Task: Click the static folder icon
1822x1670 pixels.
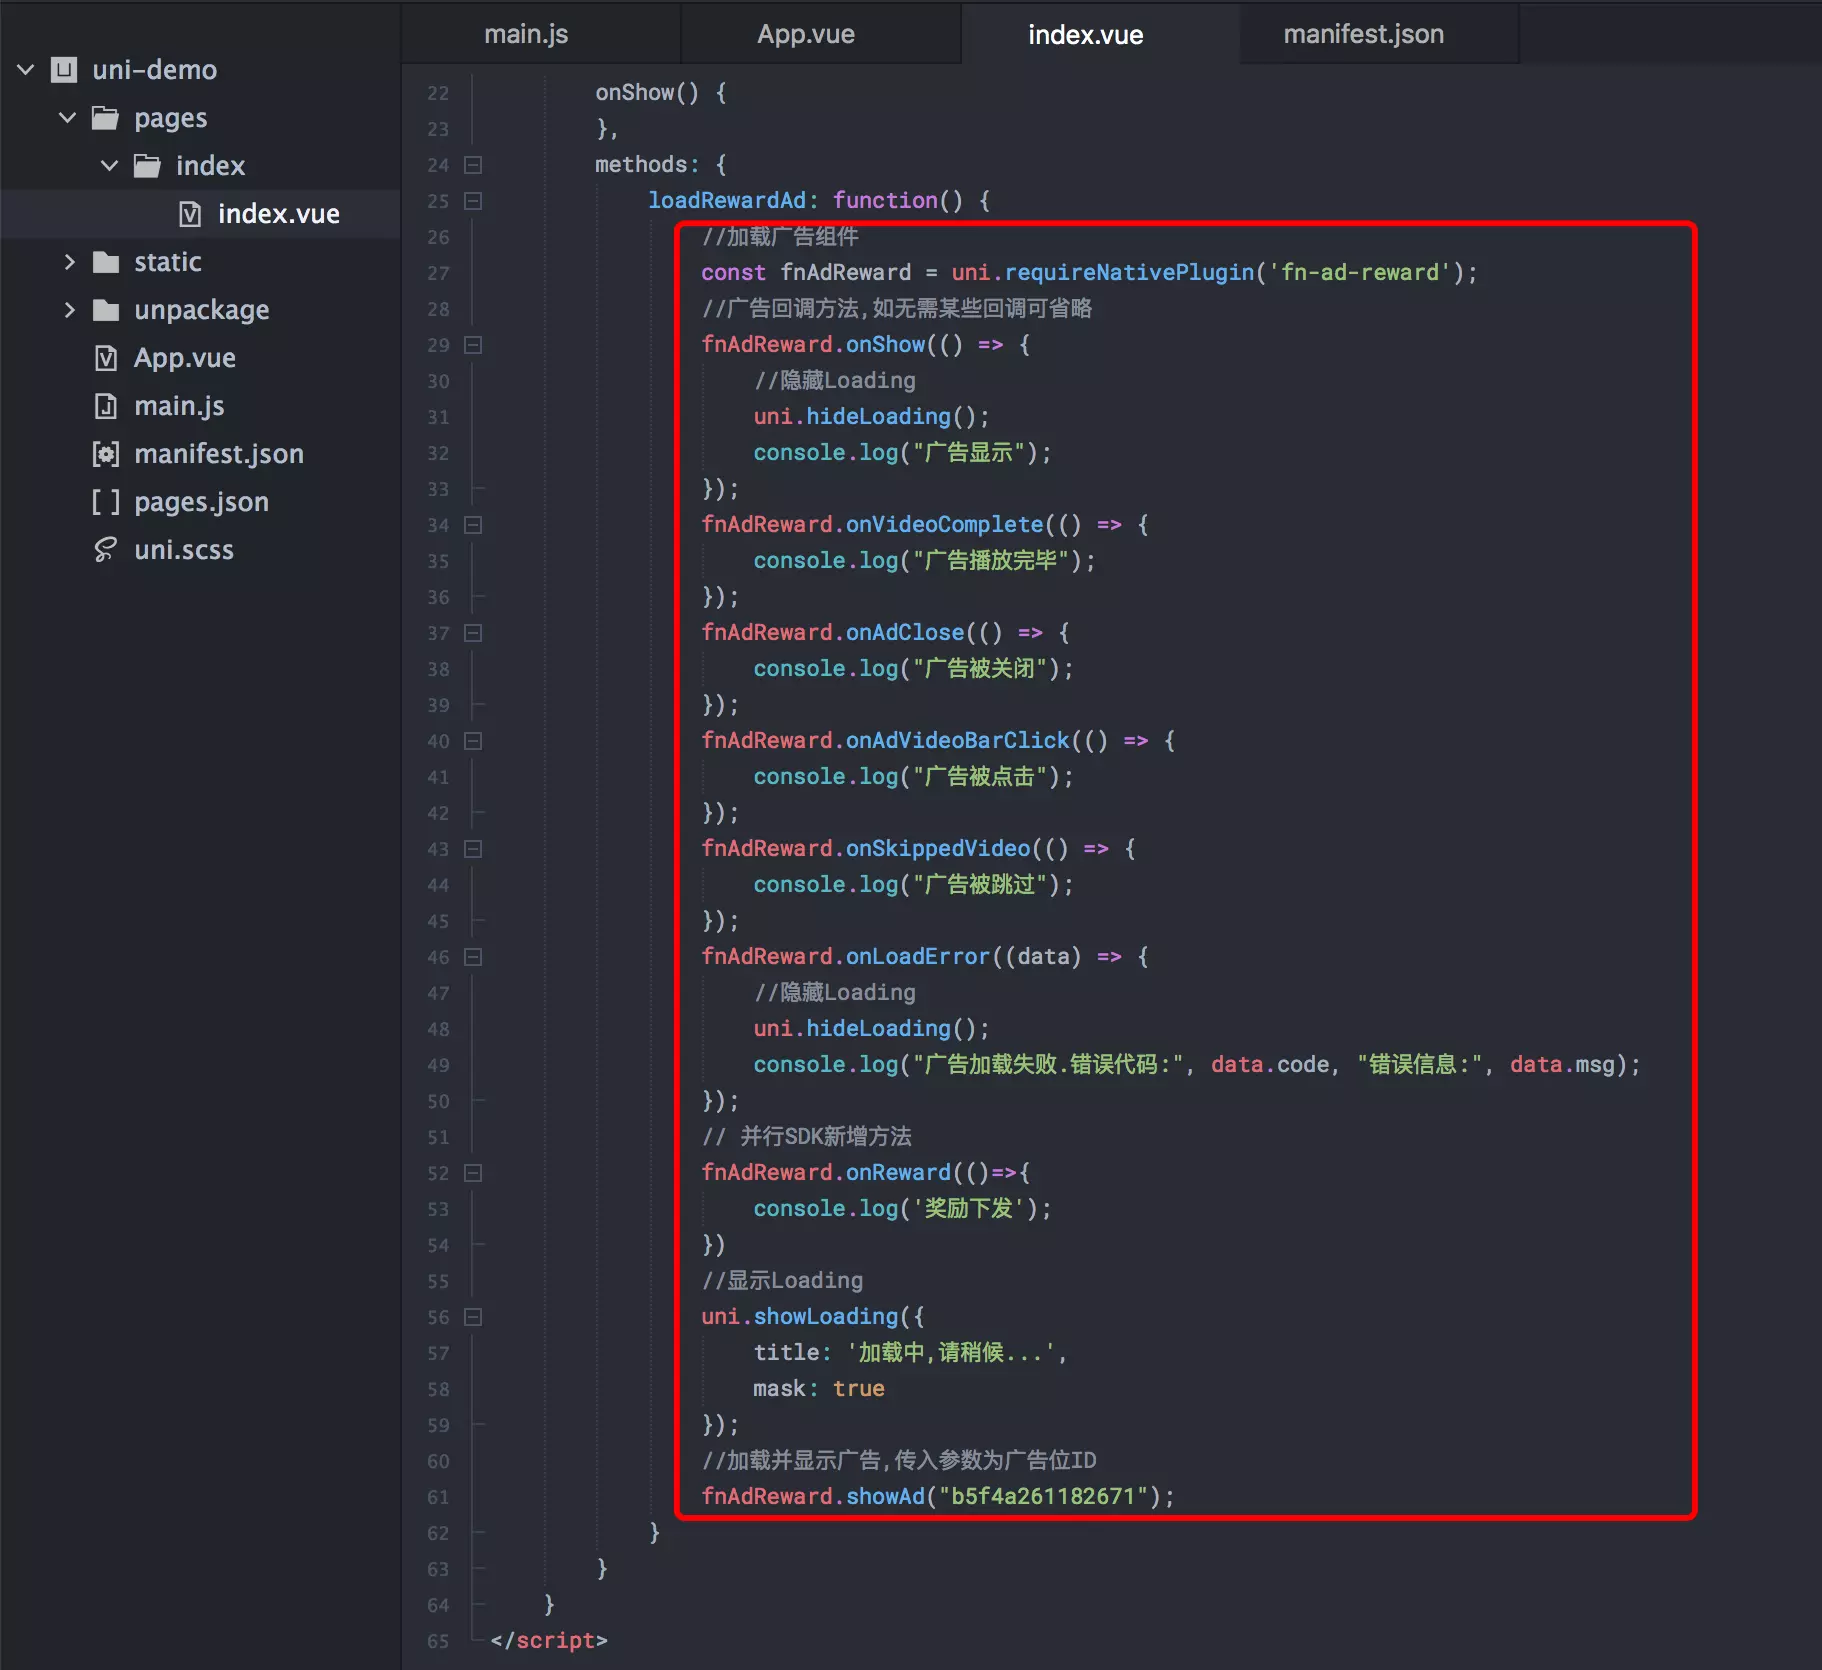Action: pyautogui.click(x=105, y=262)
